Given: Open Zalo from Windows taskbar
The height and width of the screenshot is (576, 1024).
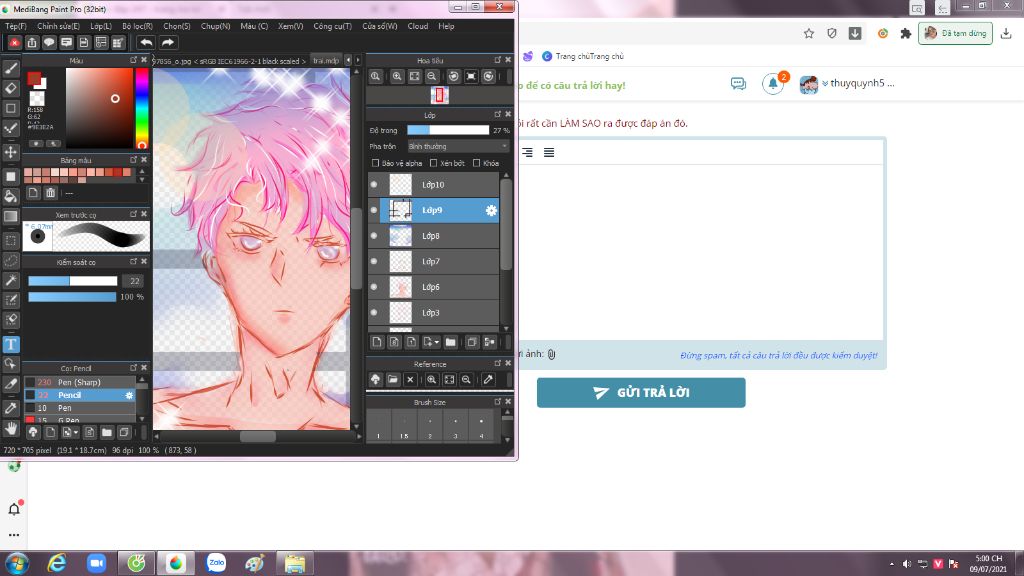Looking at the screenshot, I should (216, 562).
